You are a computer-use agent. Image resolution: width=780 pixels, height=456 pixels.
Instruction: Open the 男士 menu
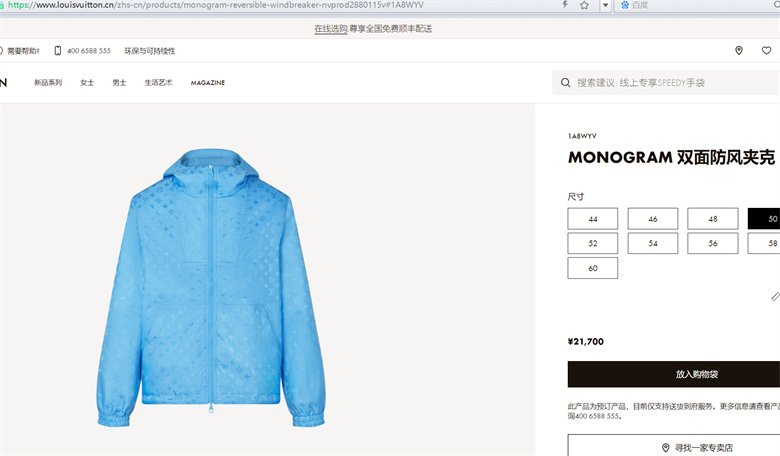click(x=119, y=83)
